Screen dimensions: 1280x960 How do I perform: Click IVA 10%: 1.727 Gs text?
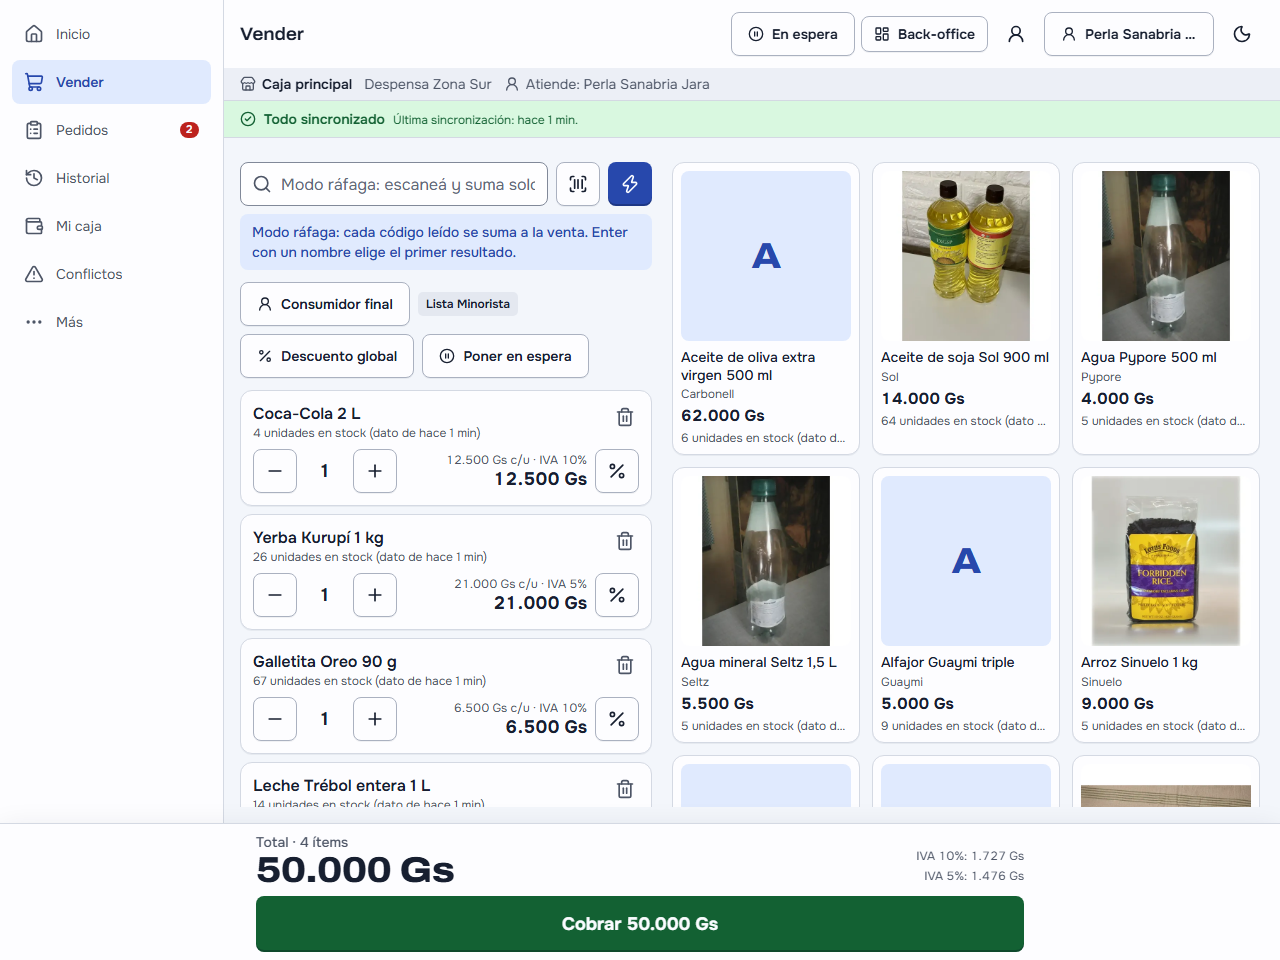click(970, 856)
